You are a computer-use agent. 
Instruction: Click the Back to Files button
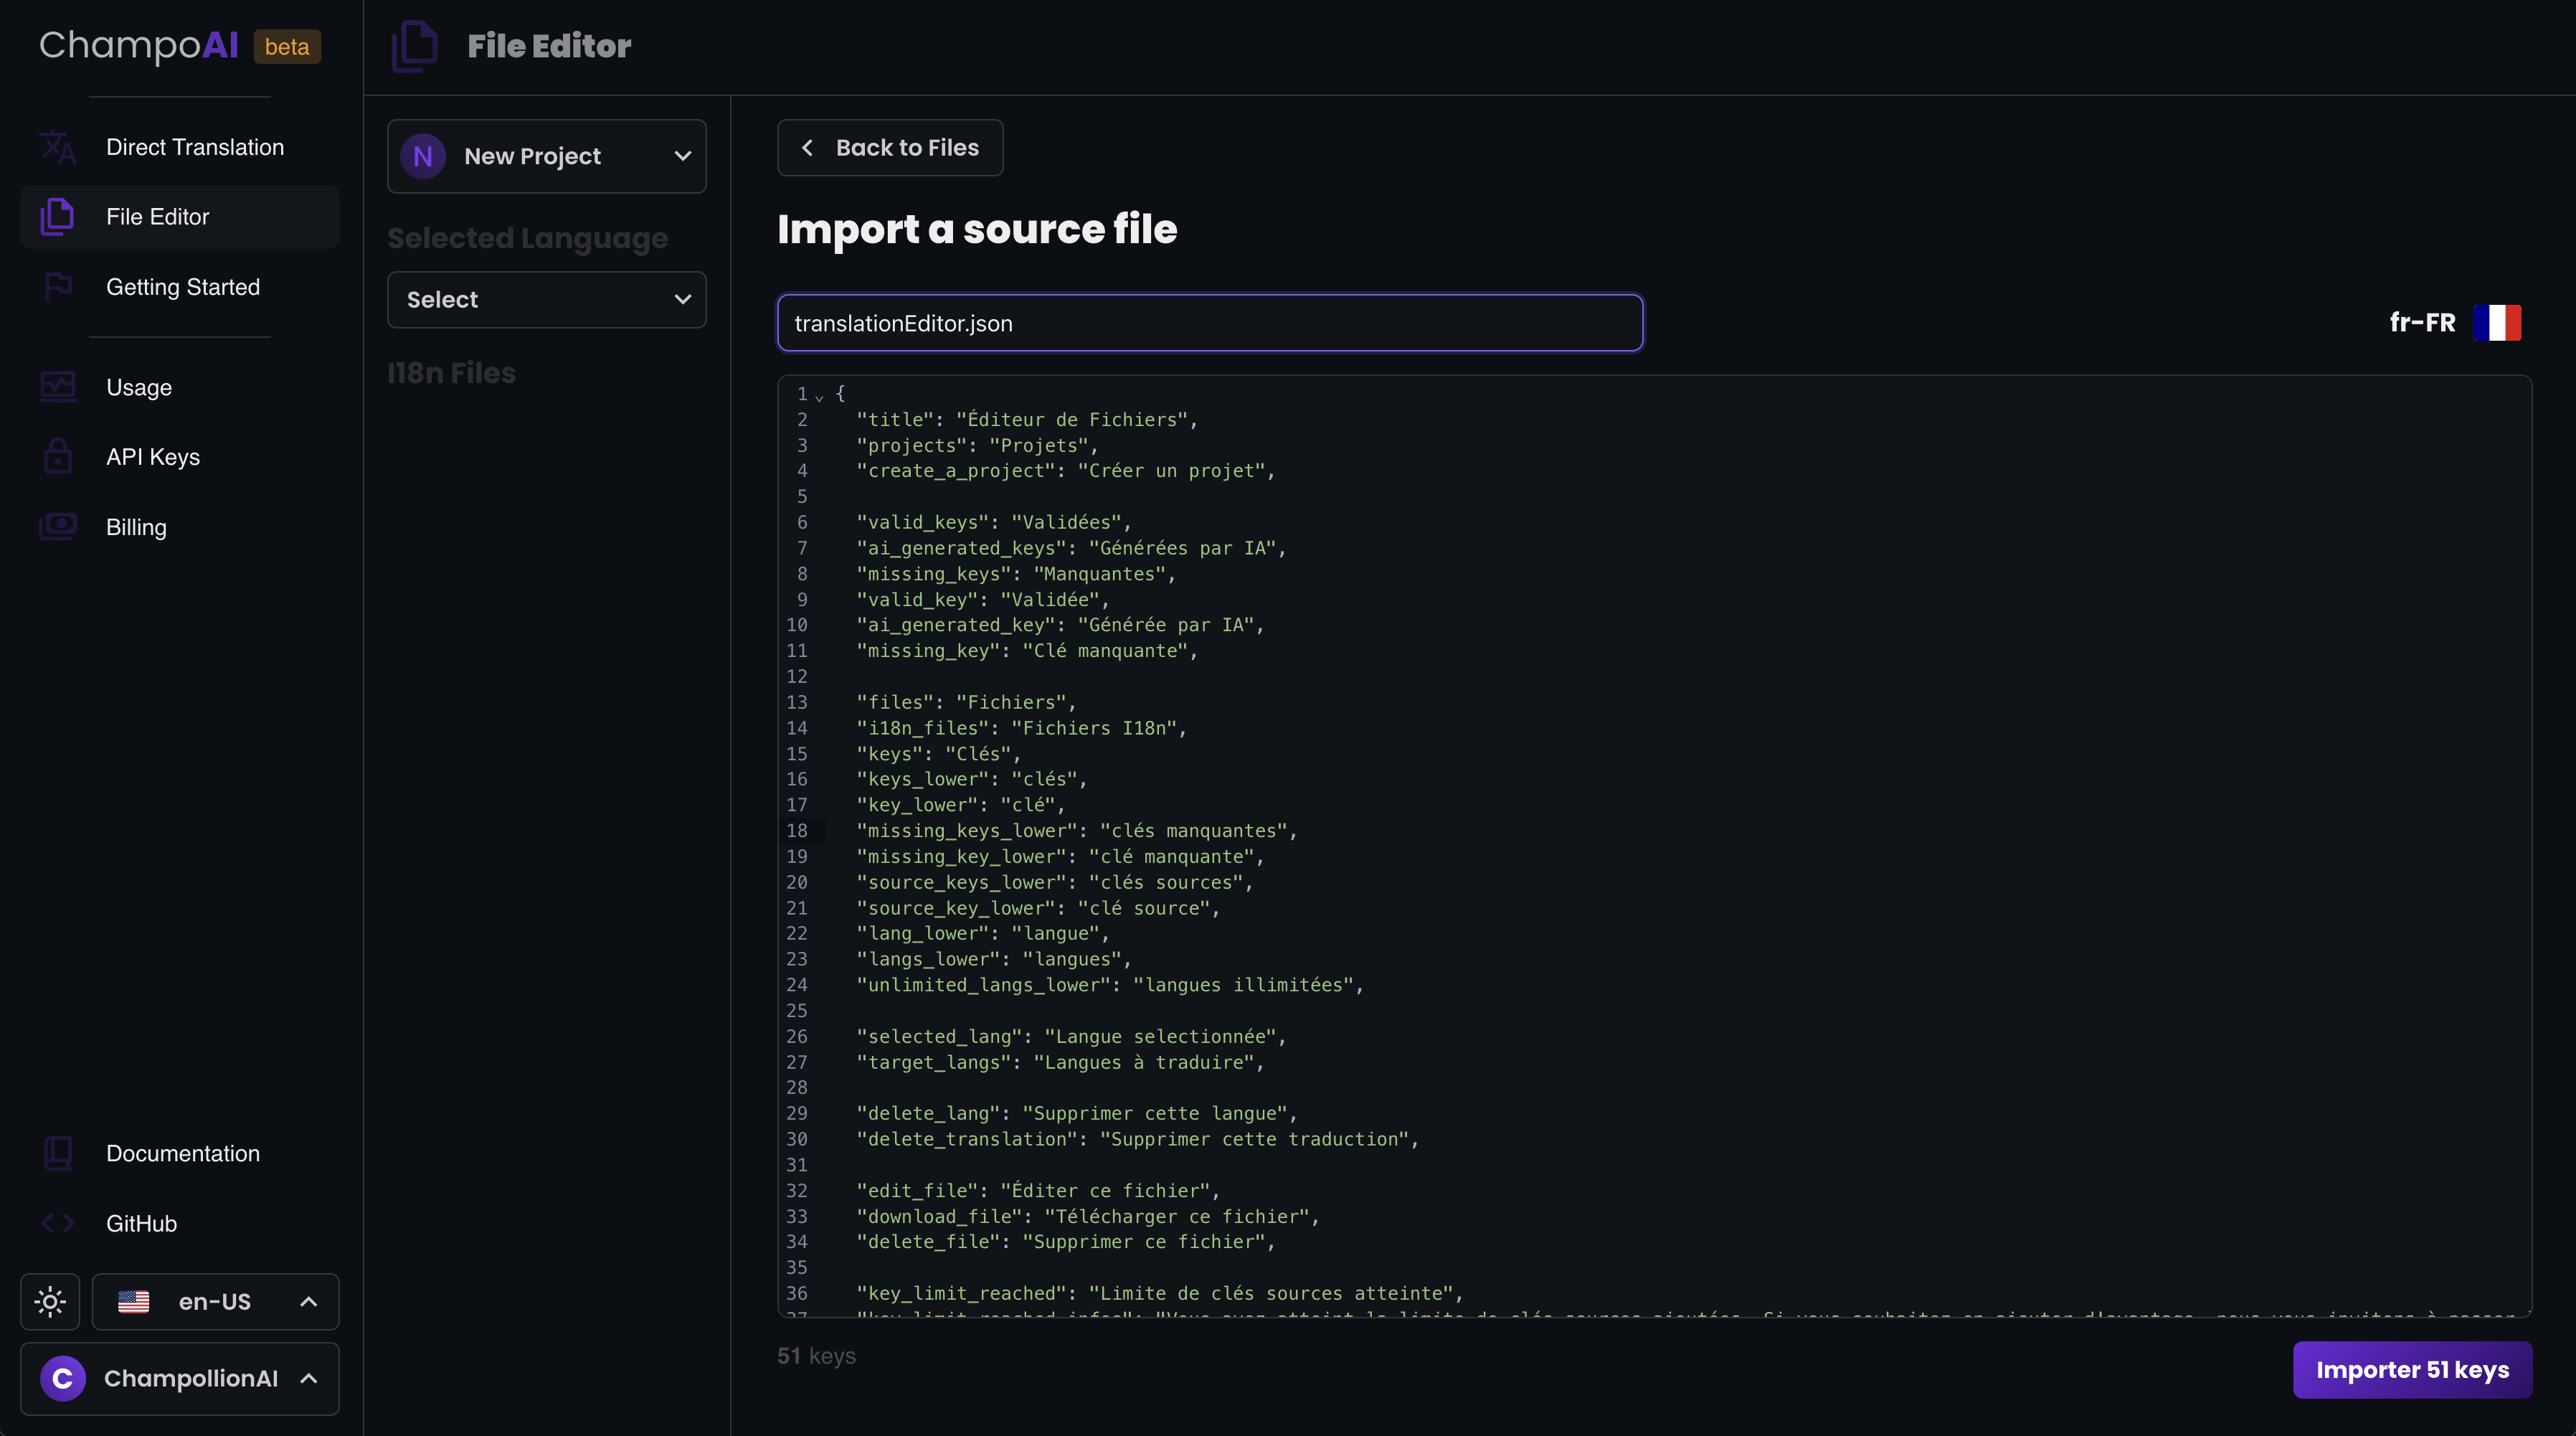890,148
